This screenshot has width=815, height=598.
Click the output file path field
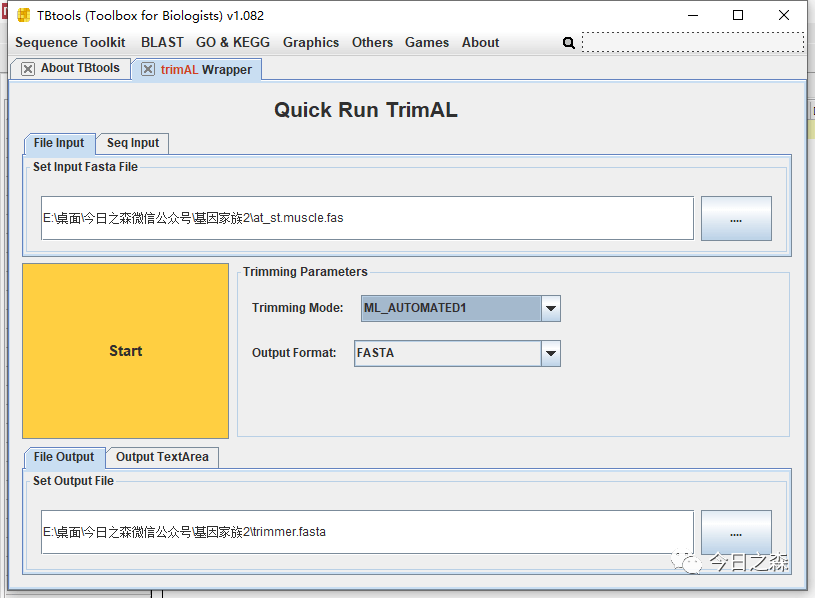tap(367, 532)
